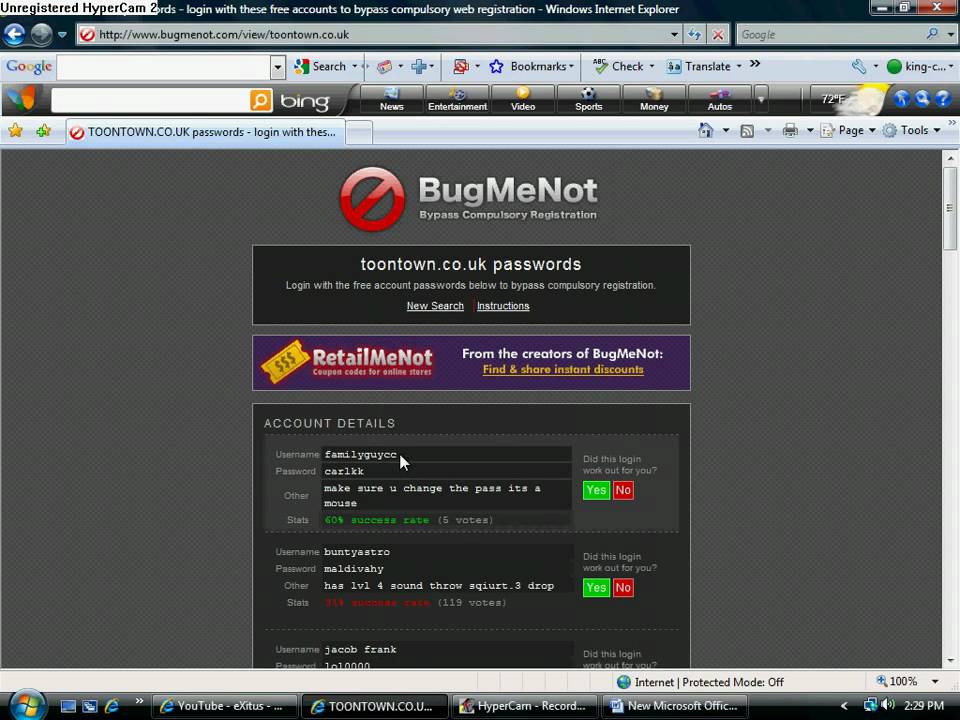Vote Yes for the buntyastro login
This screenshot has width=960, height=720.
[x=596, y=588]
